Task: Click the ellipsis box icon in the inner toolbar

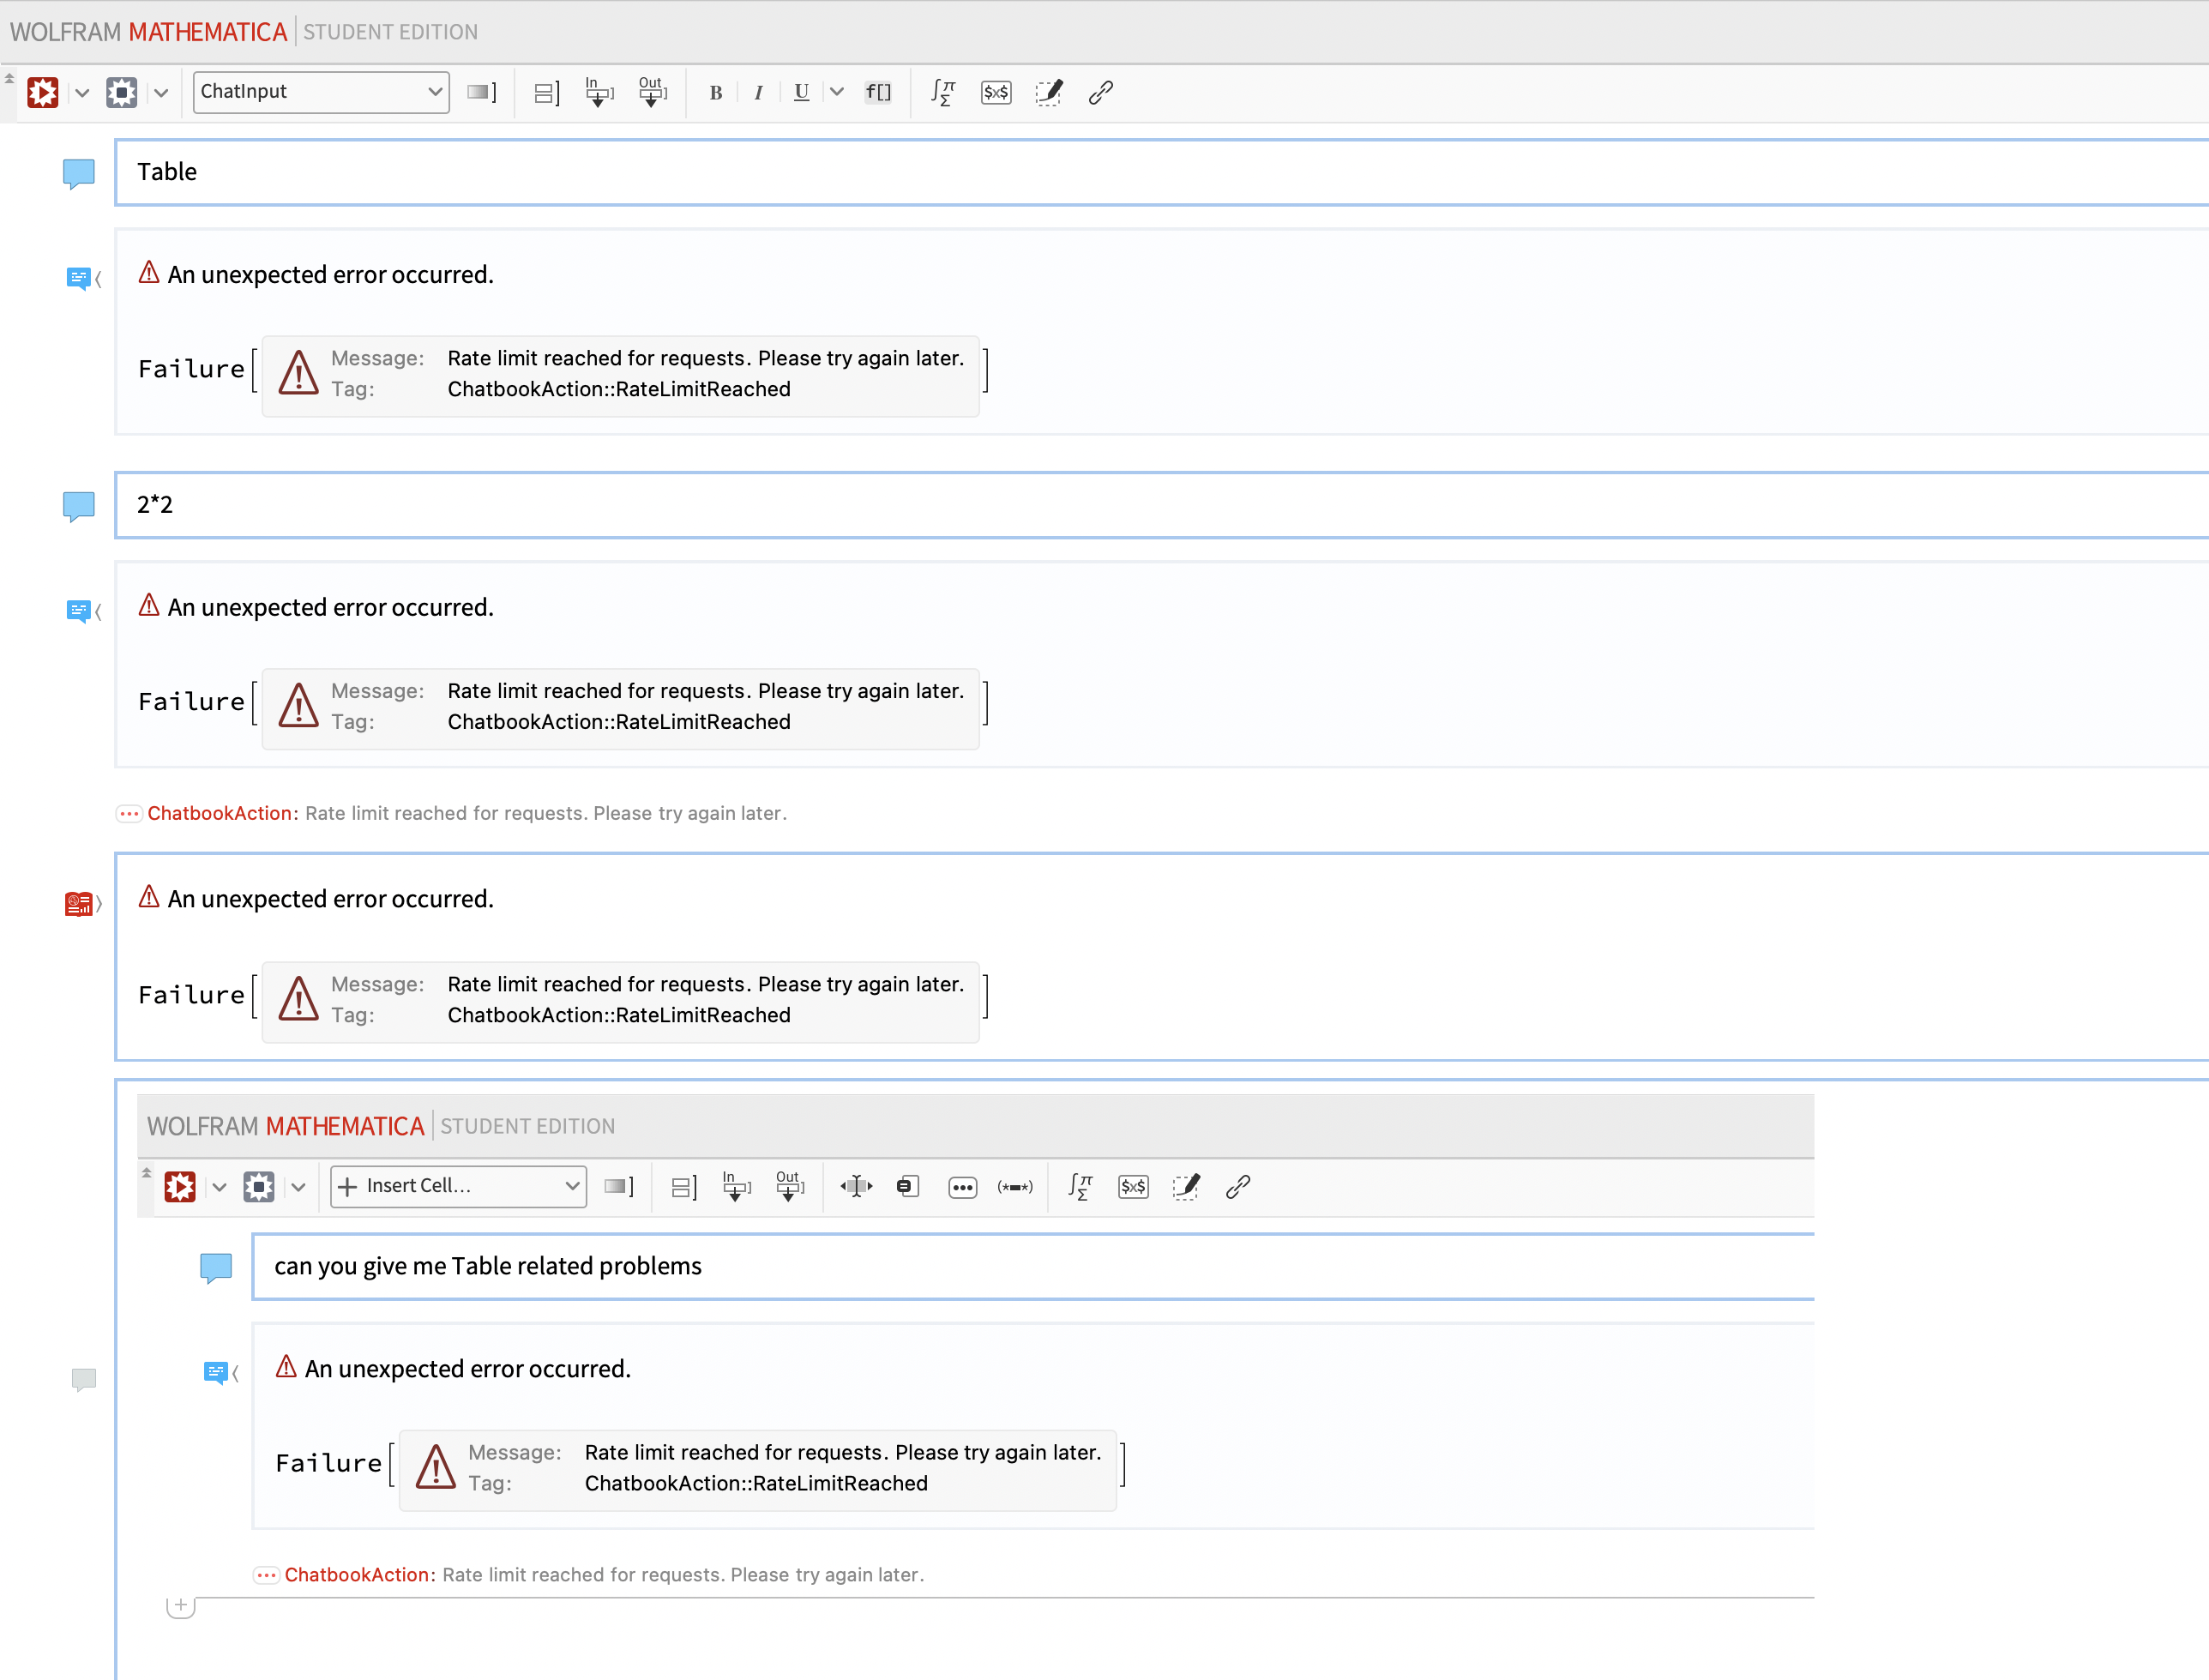Action: click(962, 1188)
